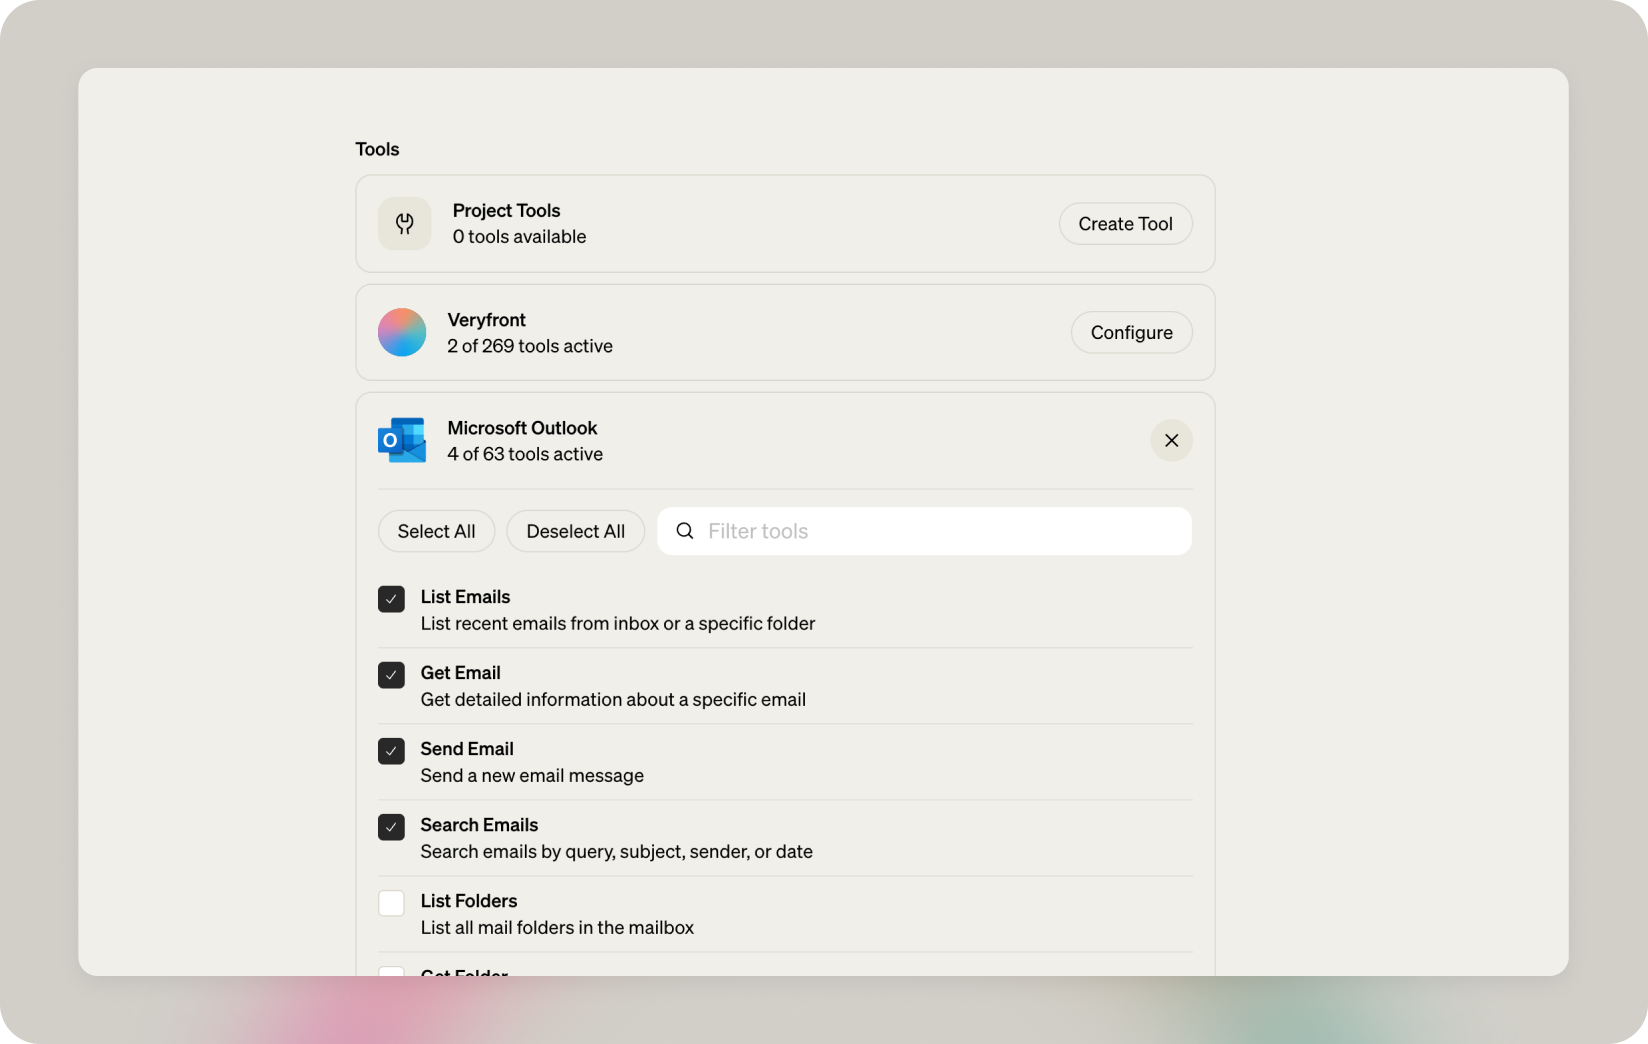This screenshot has height=1044, width=1648.
Task: Click the Get Email label
Action: (x=460, y=673)
